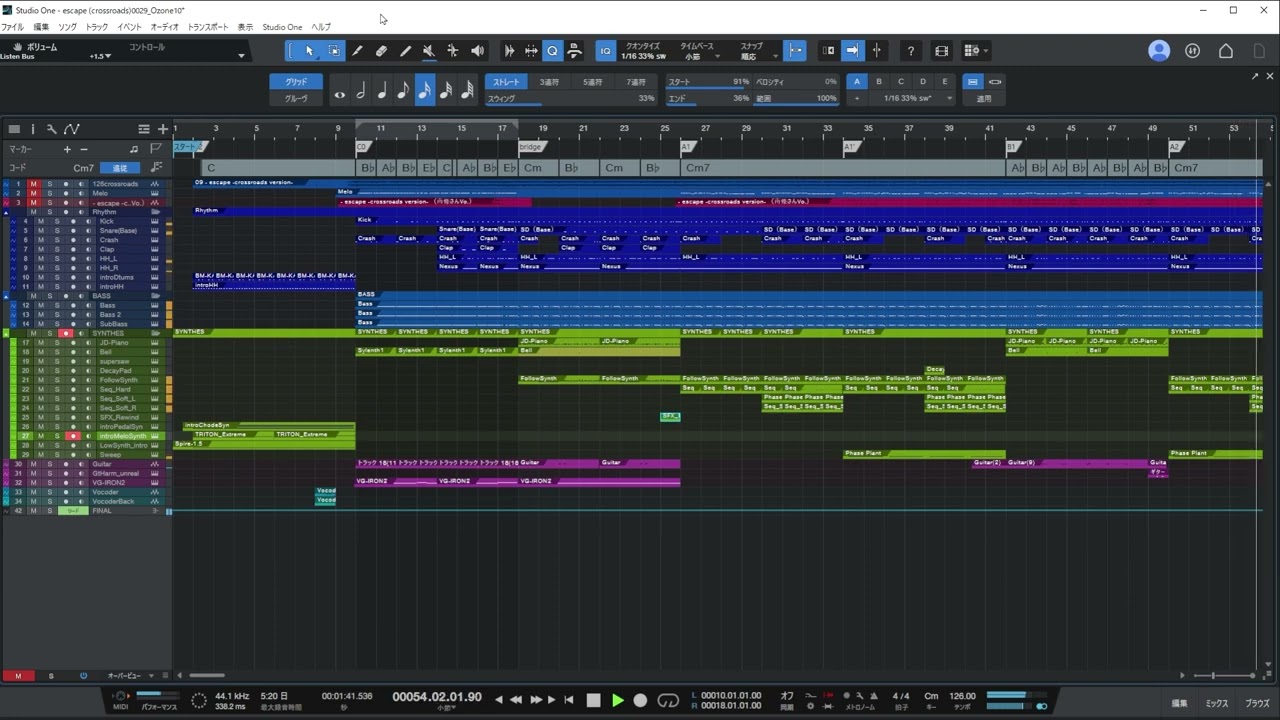Switch to グリッド quantize mode
Image resolution: width=1280 pixels, height=720 pixels.
(296, 82)
